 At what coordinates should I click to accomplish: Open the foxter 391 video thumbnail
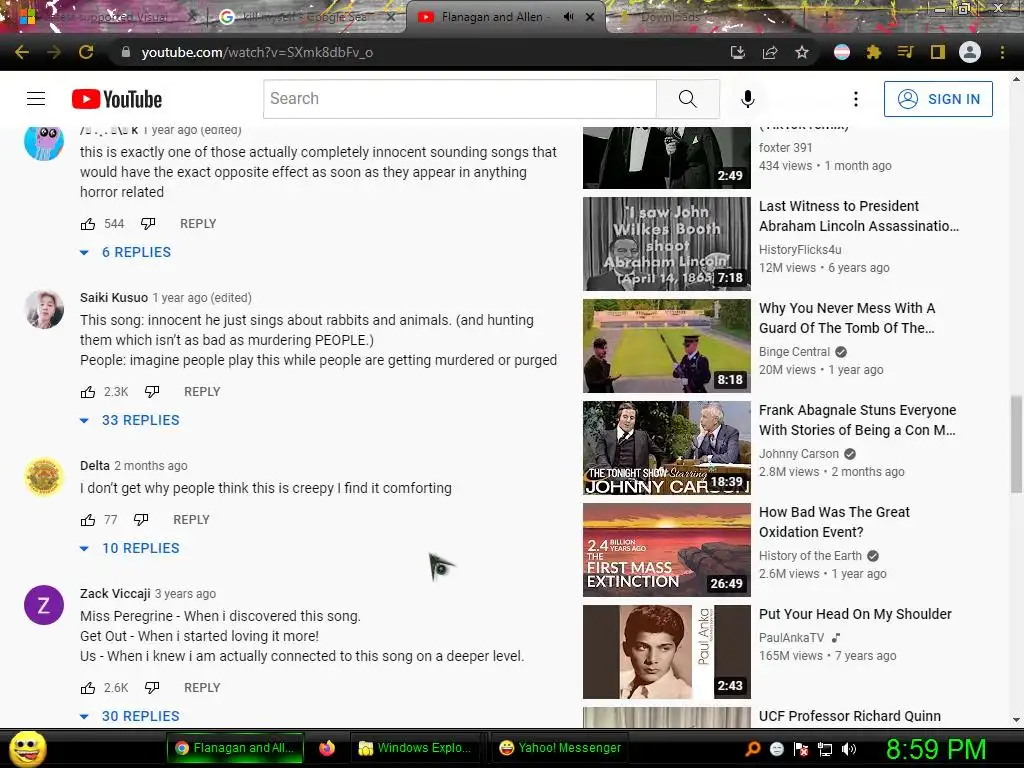click(667, 157)
